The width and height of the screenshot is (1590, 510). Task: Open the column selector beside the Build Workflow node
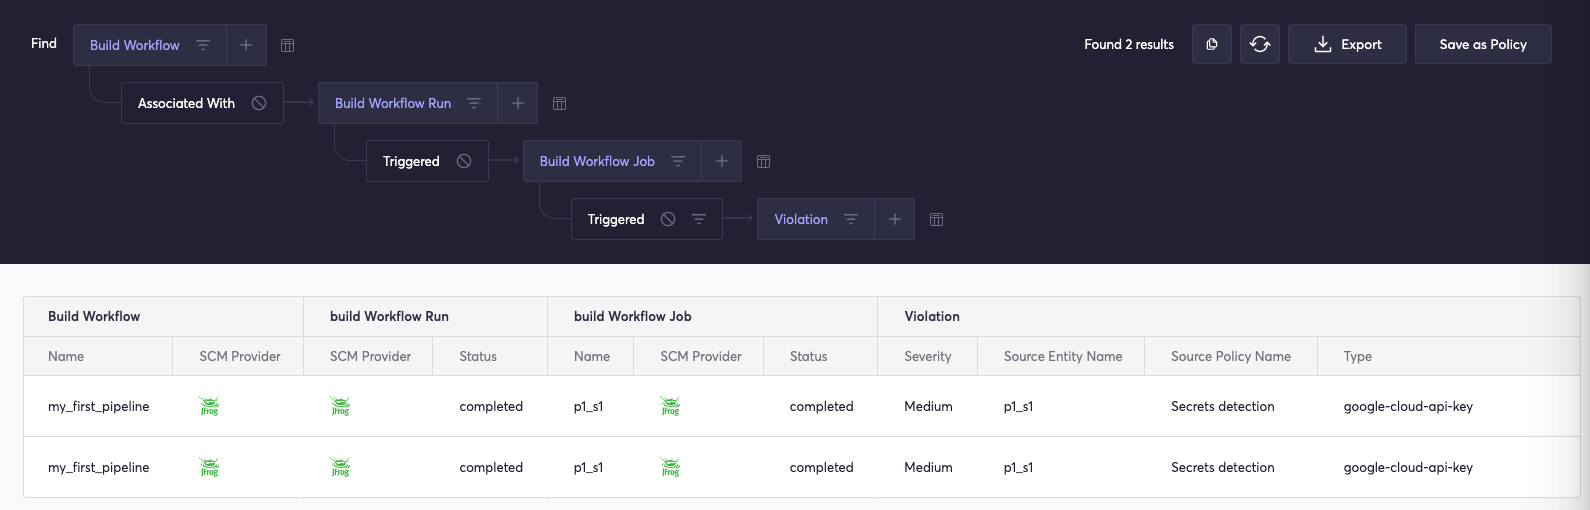tap(287, 45)
